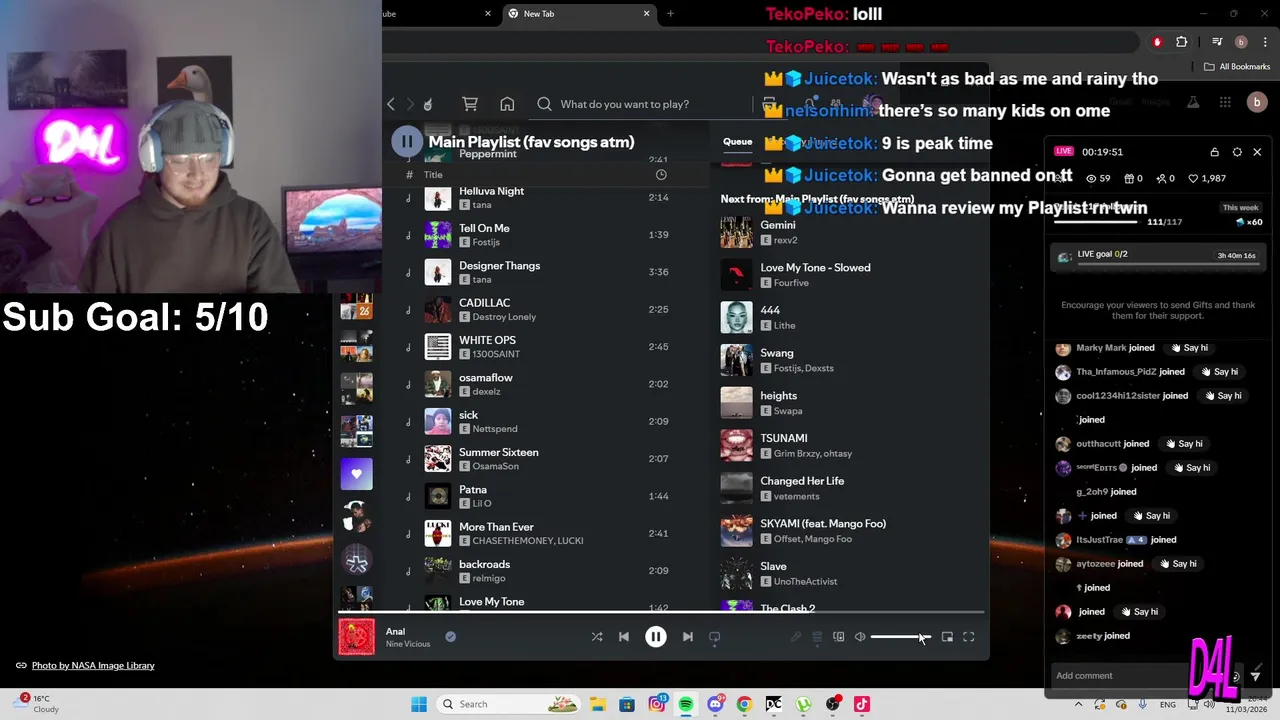Image resolution: width=1280 pixels, height=720 pixels.
Task: Select the Queue tab
Action: (737, 142)
